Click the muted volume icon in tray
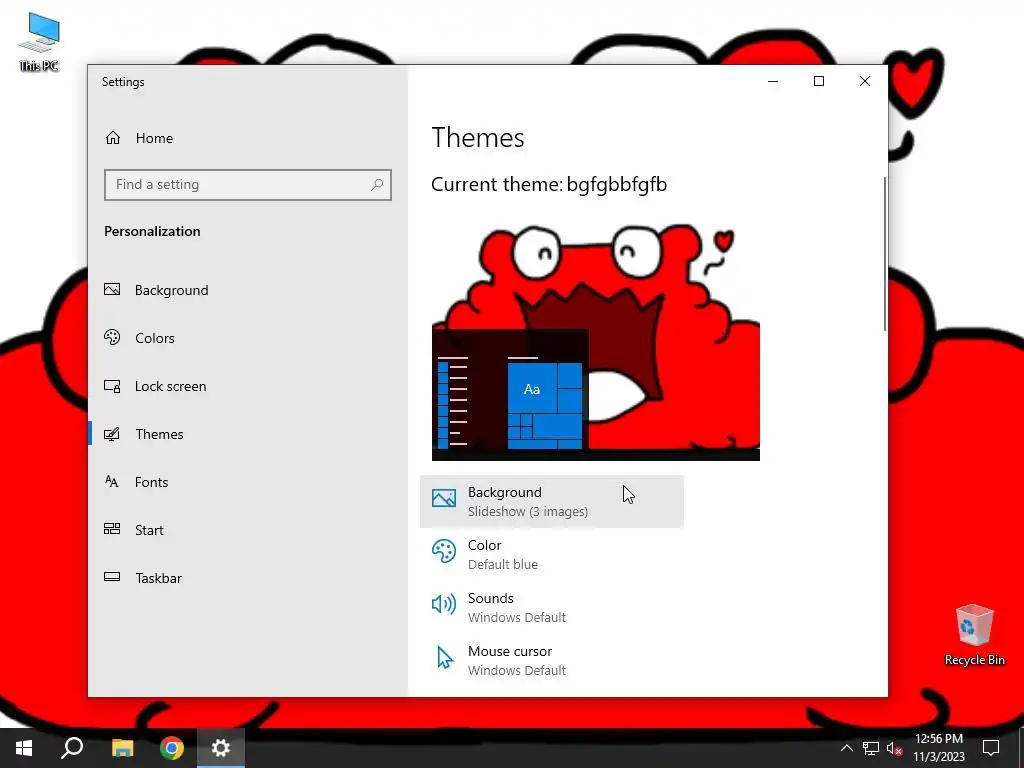Viewport: 1024px width, 768px height. [x=894, y=748]
